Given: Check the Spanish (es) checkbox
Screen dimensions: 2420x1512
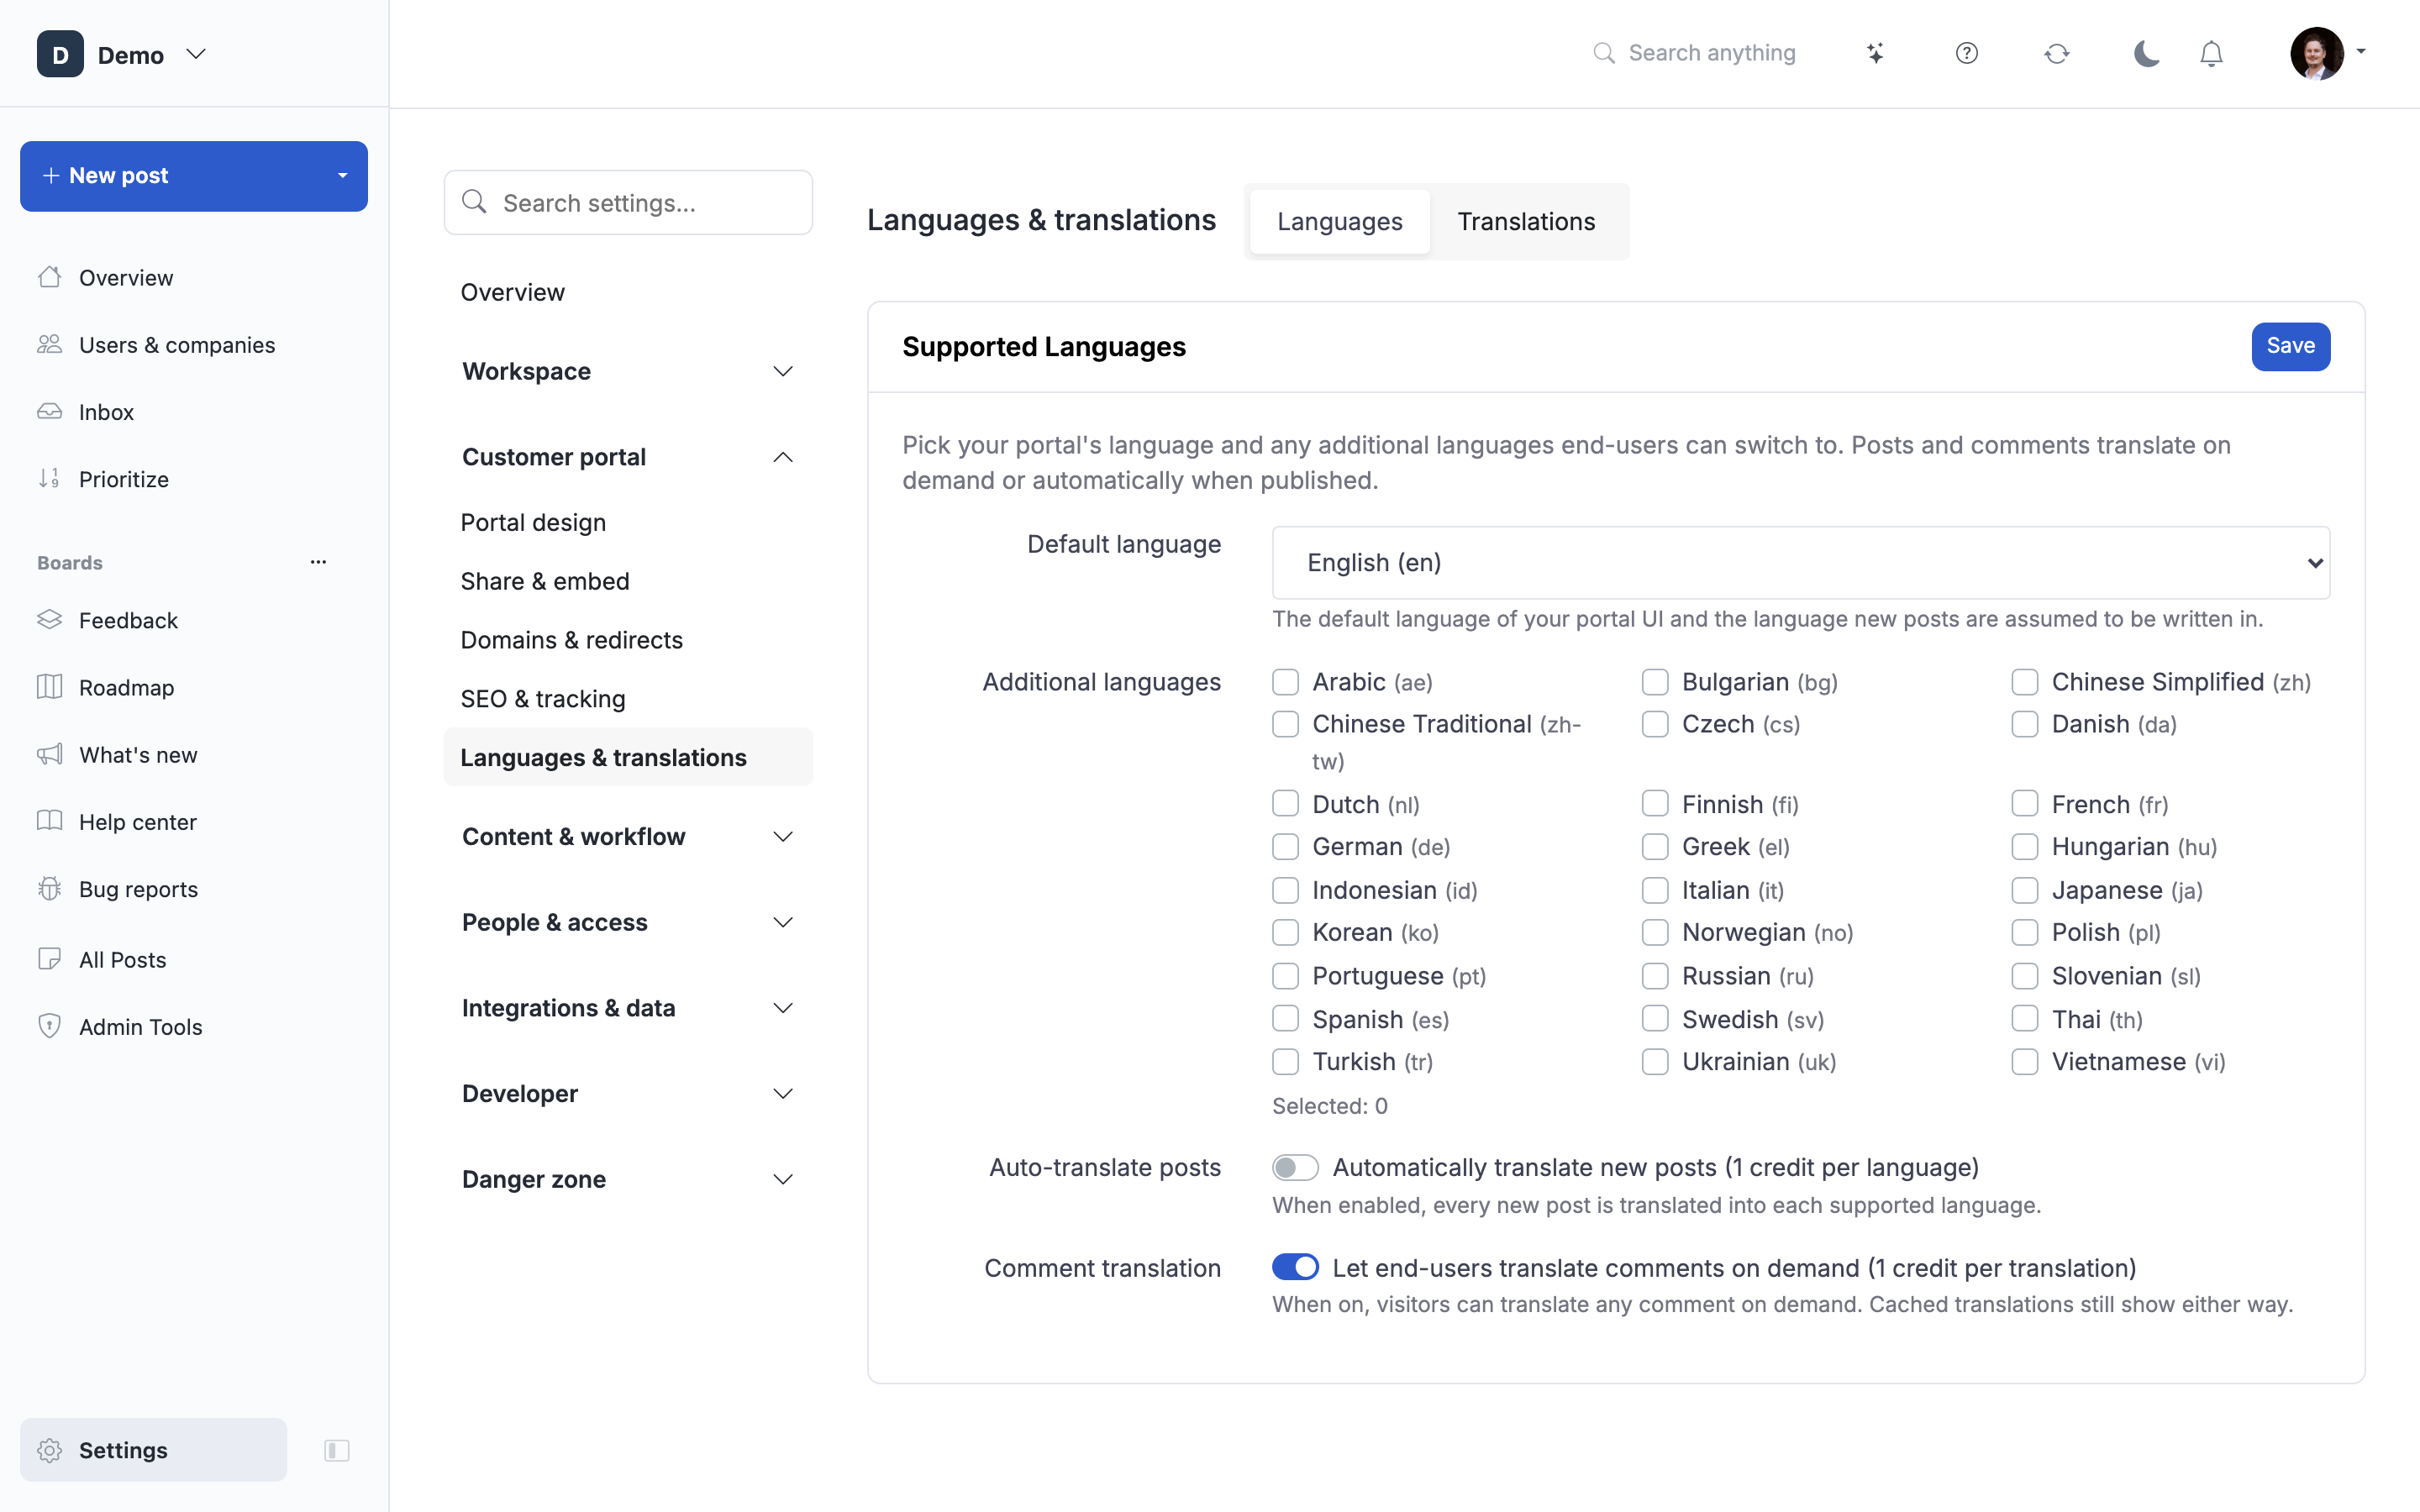Looking at the screenshot, I should [1285, 1019].
